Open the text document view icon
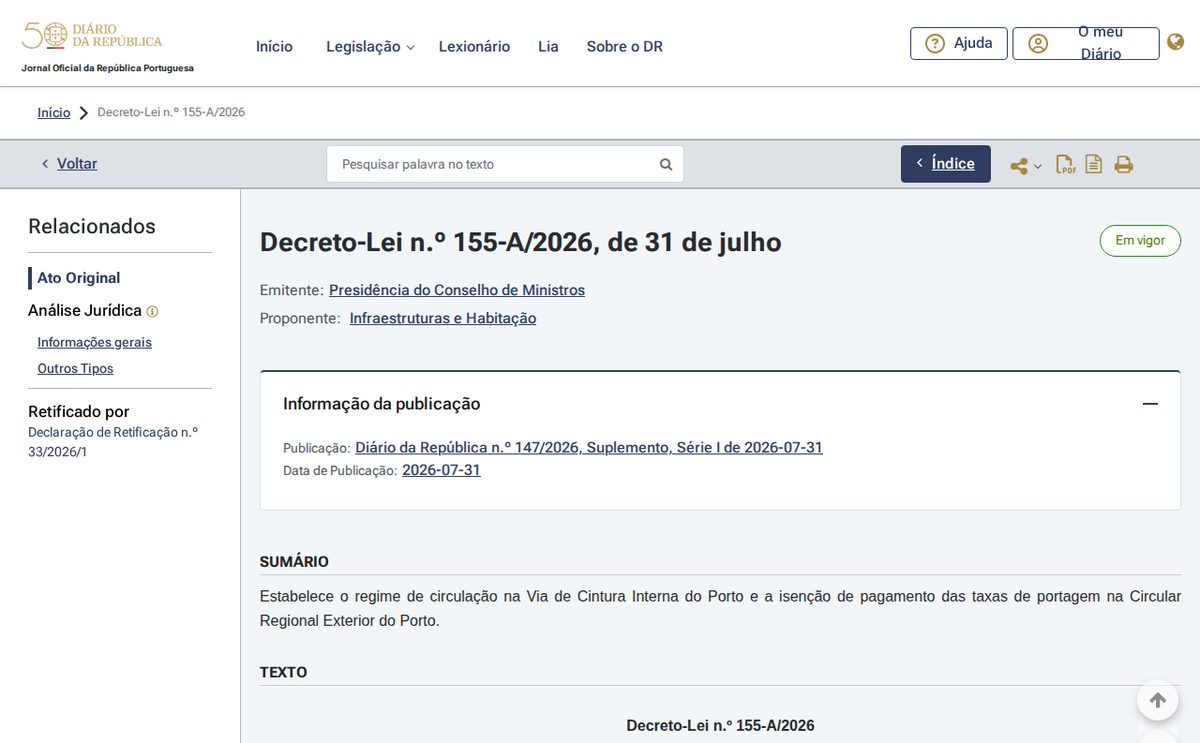The image size is (1200, 743). [x=1094, y=164]
